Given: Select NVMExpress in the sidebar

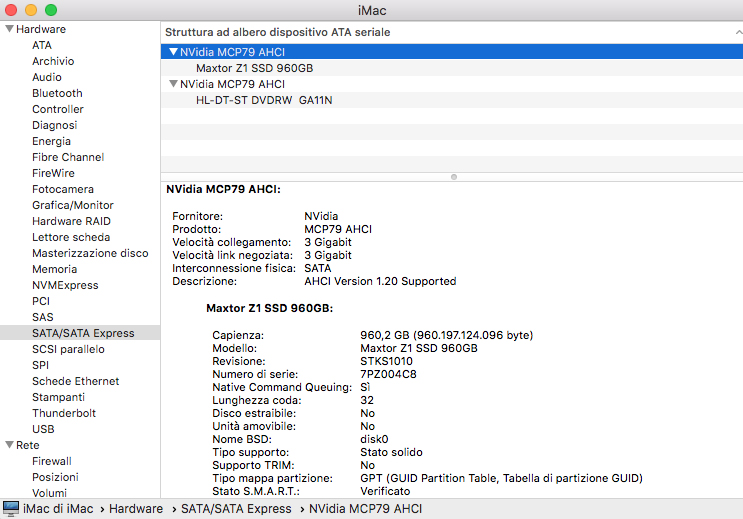Looking at the screenshot, I should click(65, 285).
